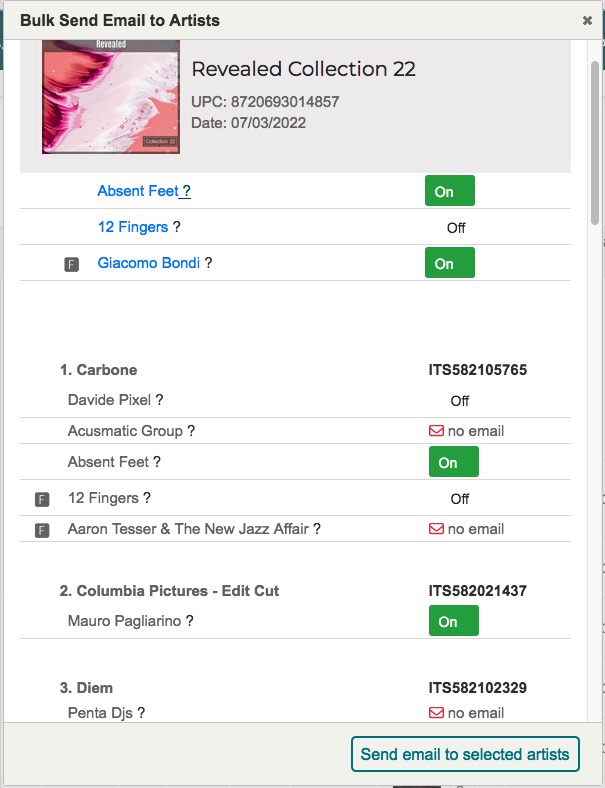Click the F badge beside Giacomo Bondi

pos(71,264)
